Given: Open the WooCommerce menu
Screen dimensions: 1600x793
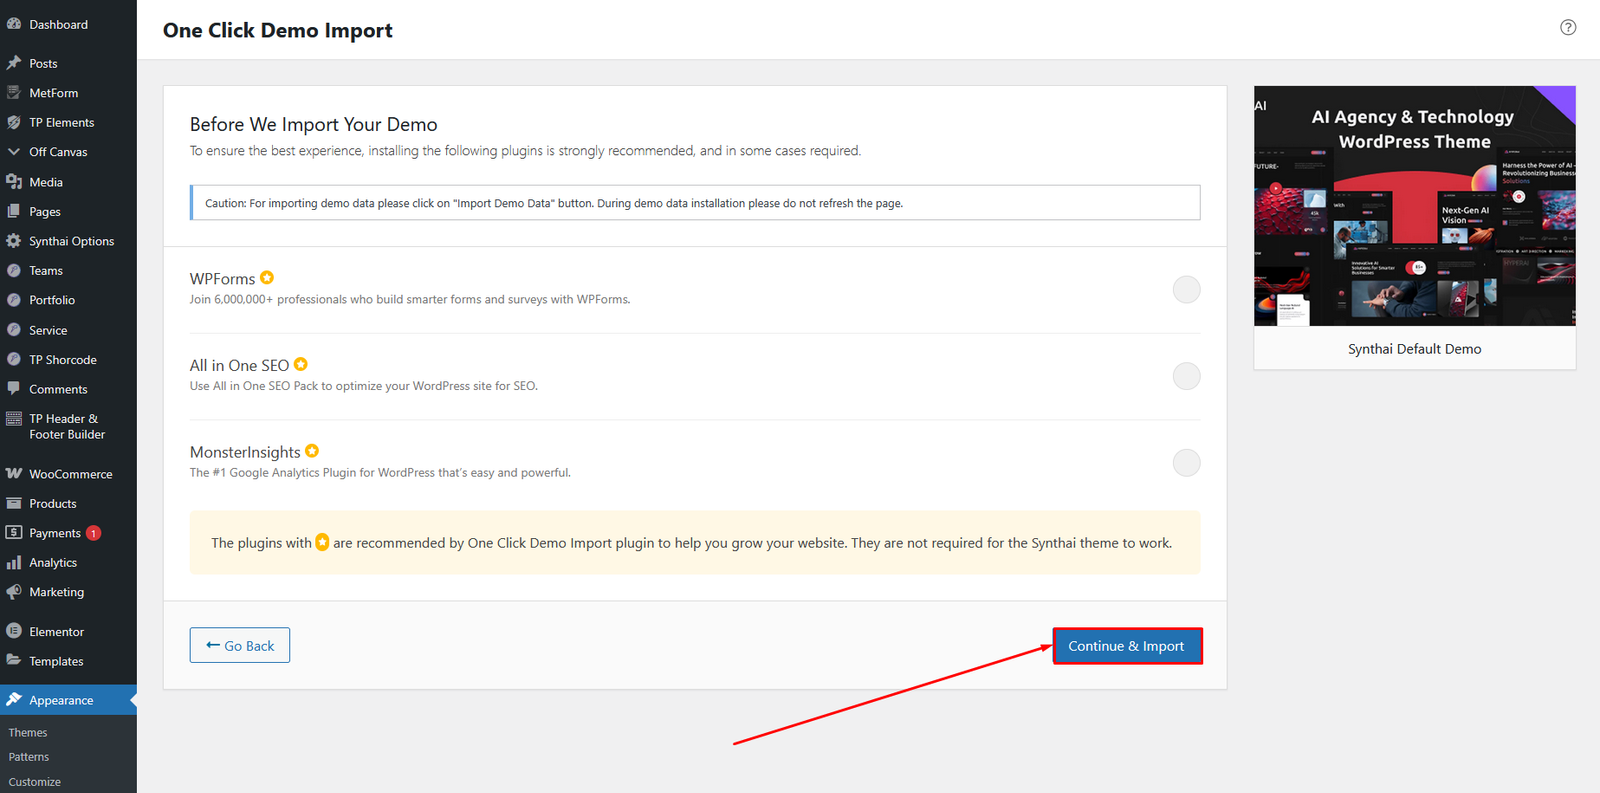Looking at the screenshot, I should [x=68, y=474].
